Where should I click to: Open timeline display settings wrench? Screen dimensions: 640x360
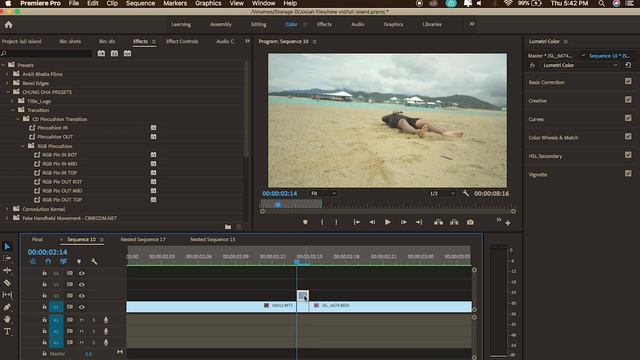pyautogui.click(x=94, y=261)
